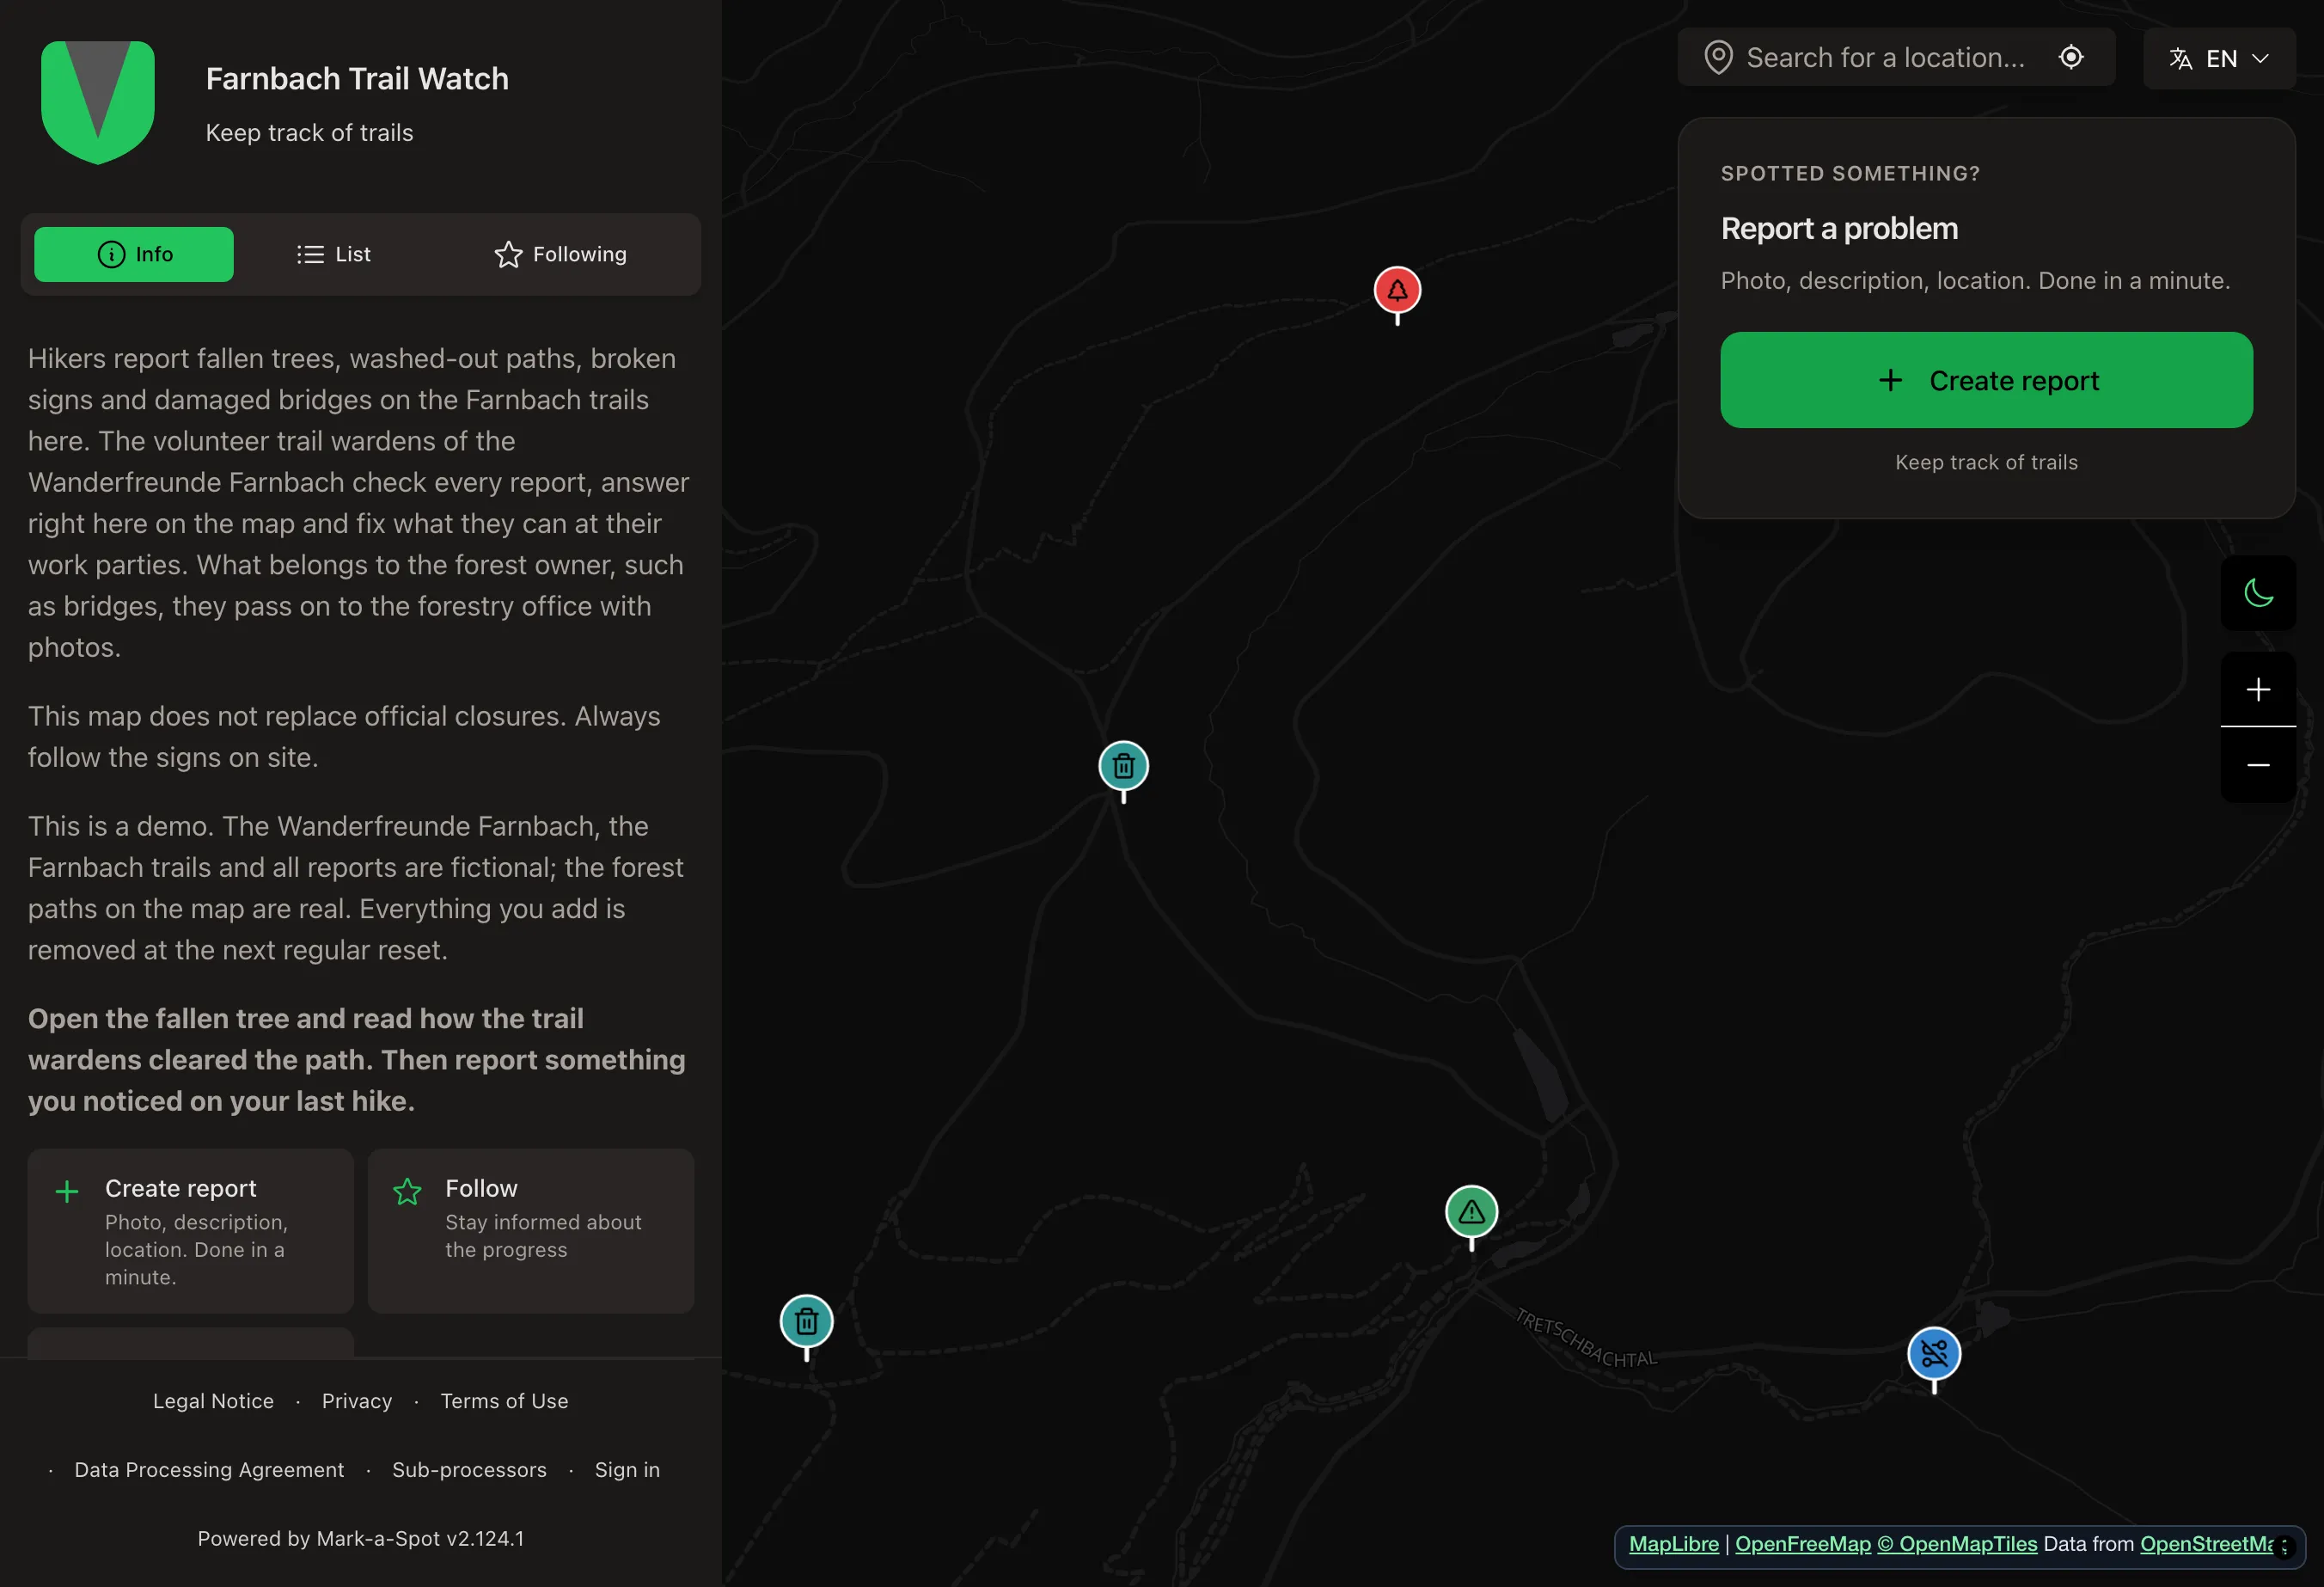Open the OpenStreetMap attribution link
Screen dimensions: 2324x1587
click(x=2206, y=1544)
